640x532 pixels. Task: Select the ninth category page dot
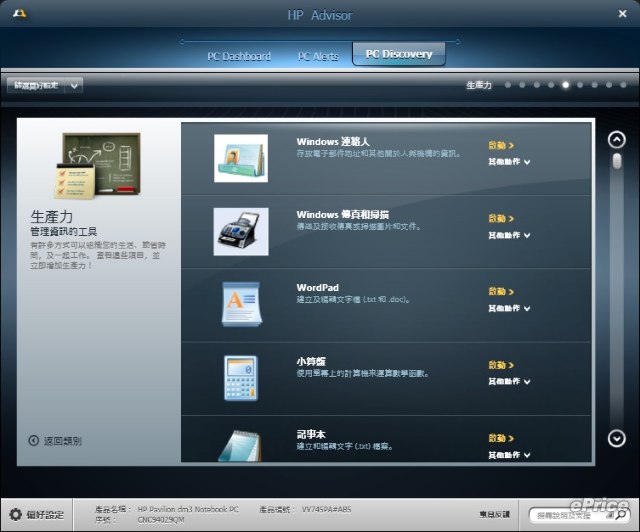tap(623, 85)
